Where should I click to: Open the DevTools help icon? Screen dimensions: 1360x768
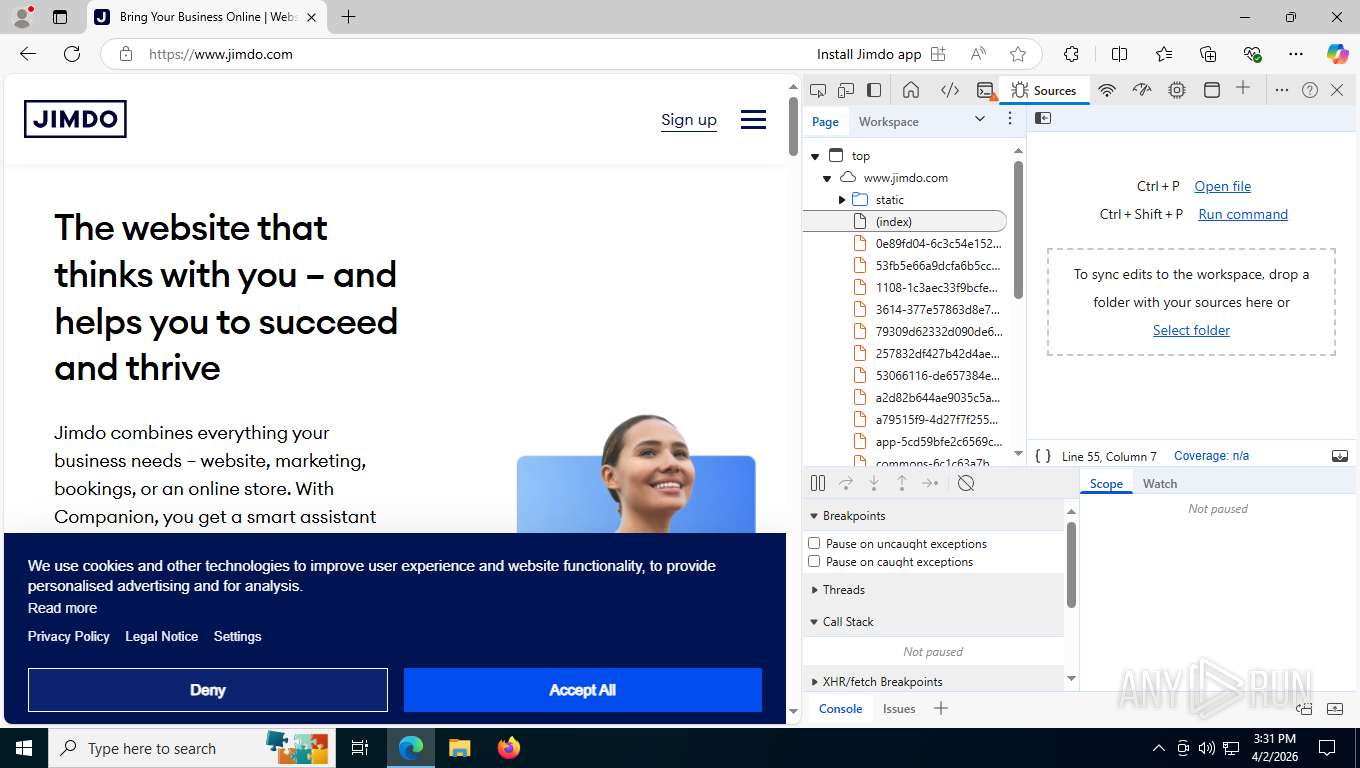click(x=1310, y=90)
